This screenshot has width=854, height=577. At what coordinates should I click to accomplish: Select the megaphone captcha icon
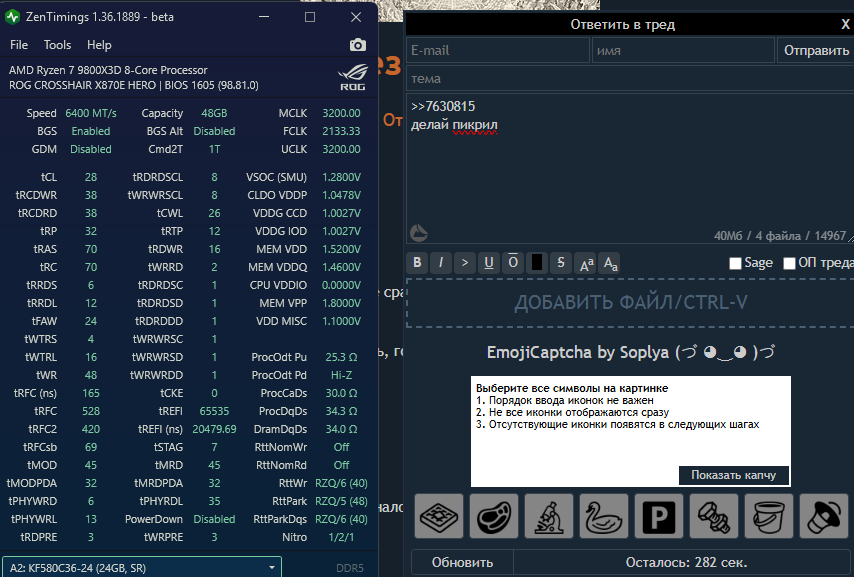pos(824,515)
